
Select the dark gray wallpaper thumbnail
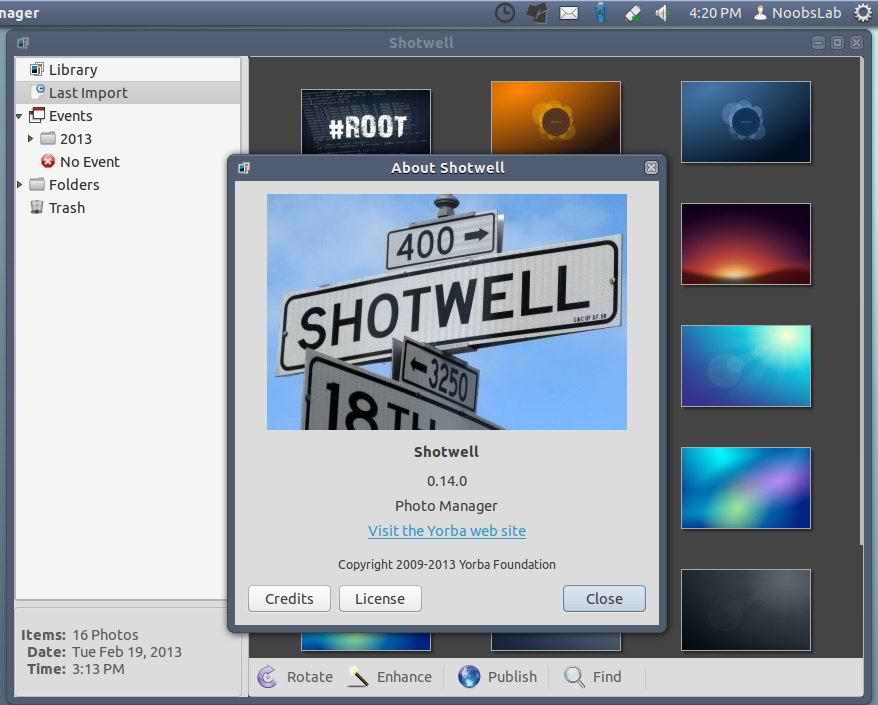(746, 610)
